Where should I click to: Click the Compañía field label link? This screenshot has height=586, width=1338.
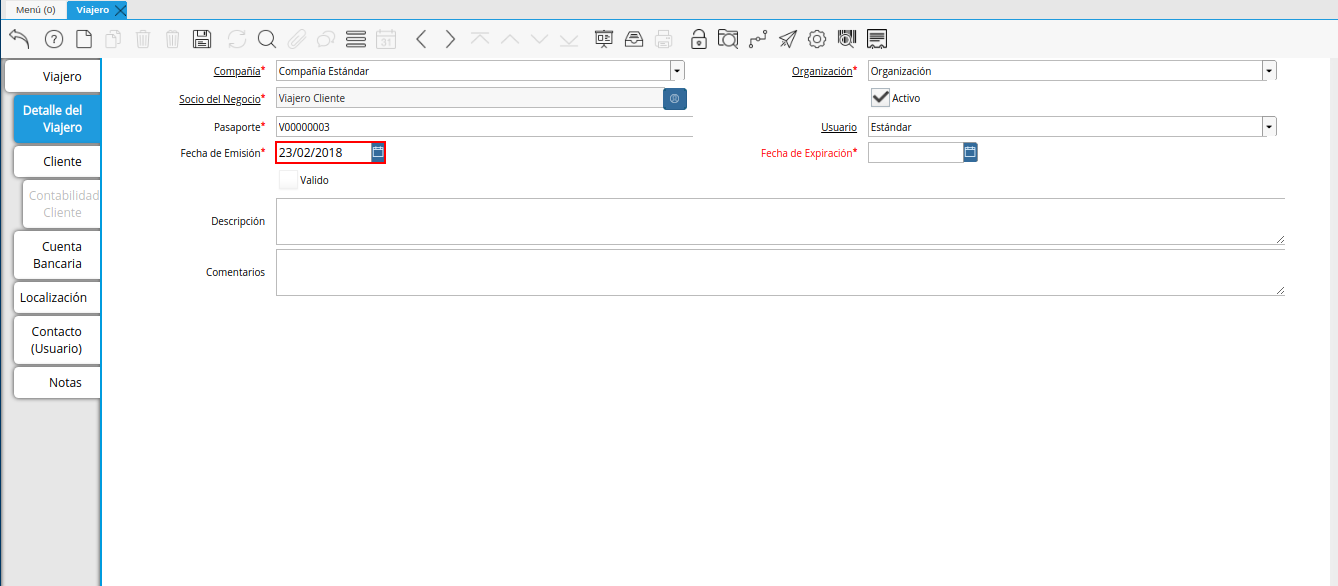pyautogui.click(x=237, y=71)
